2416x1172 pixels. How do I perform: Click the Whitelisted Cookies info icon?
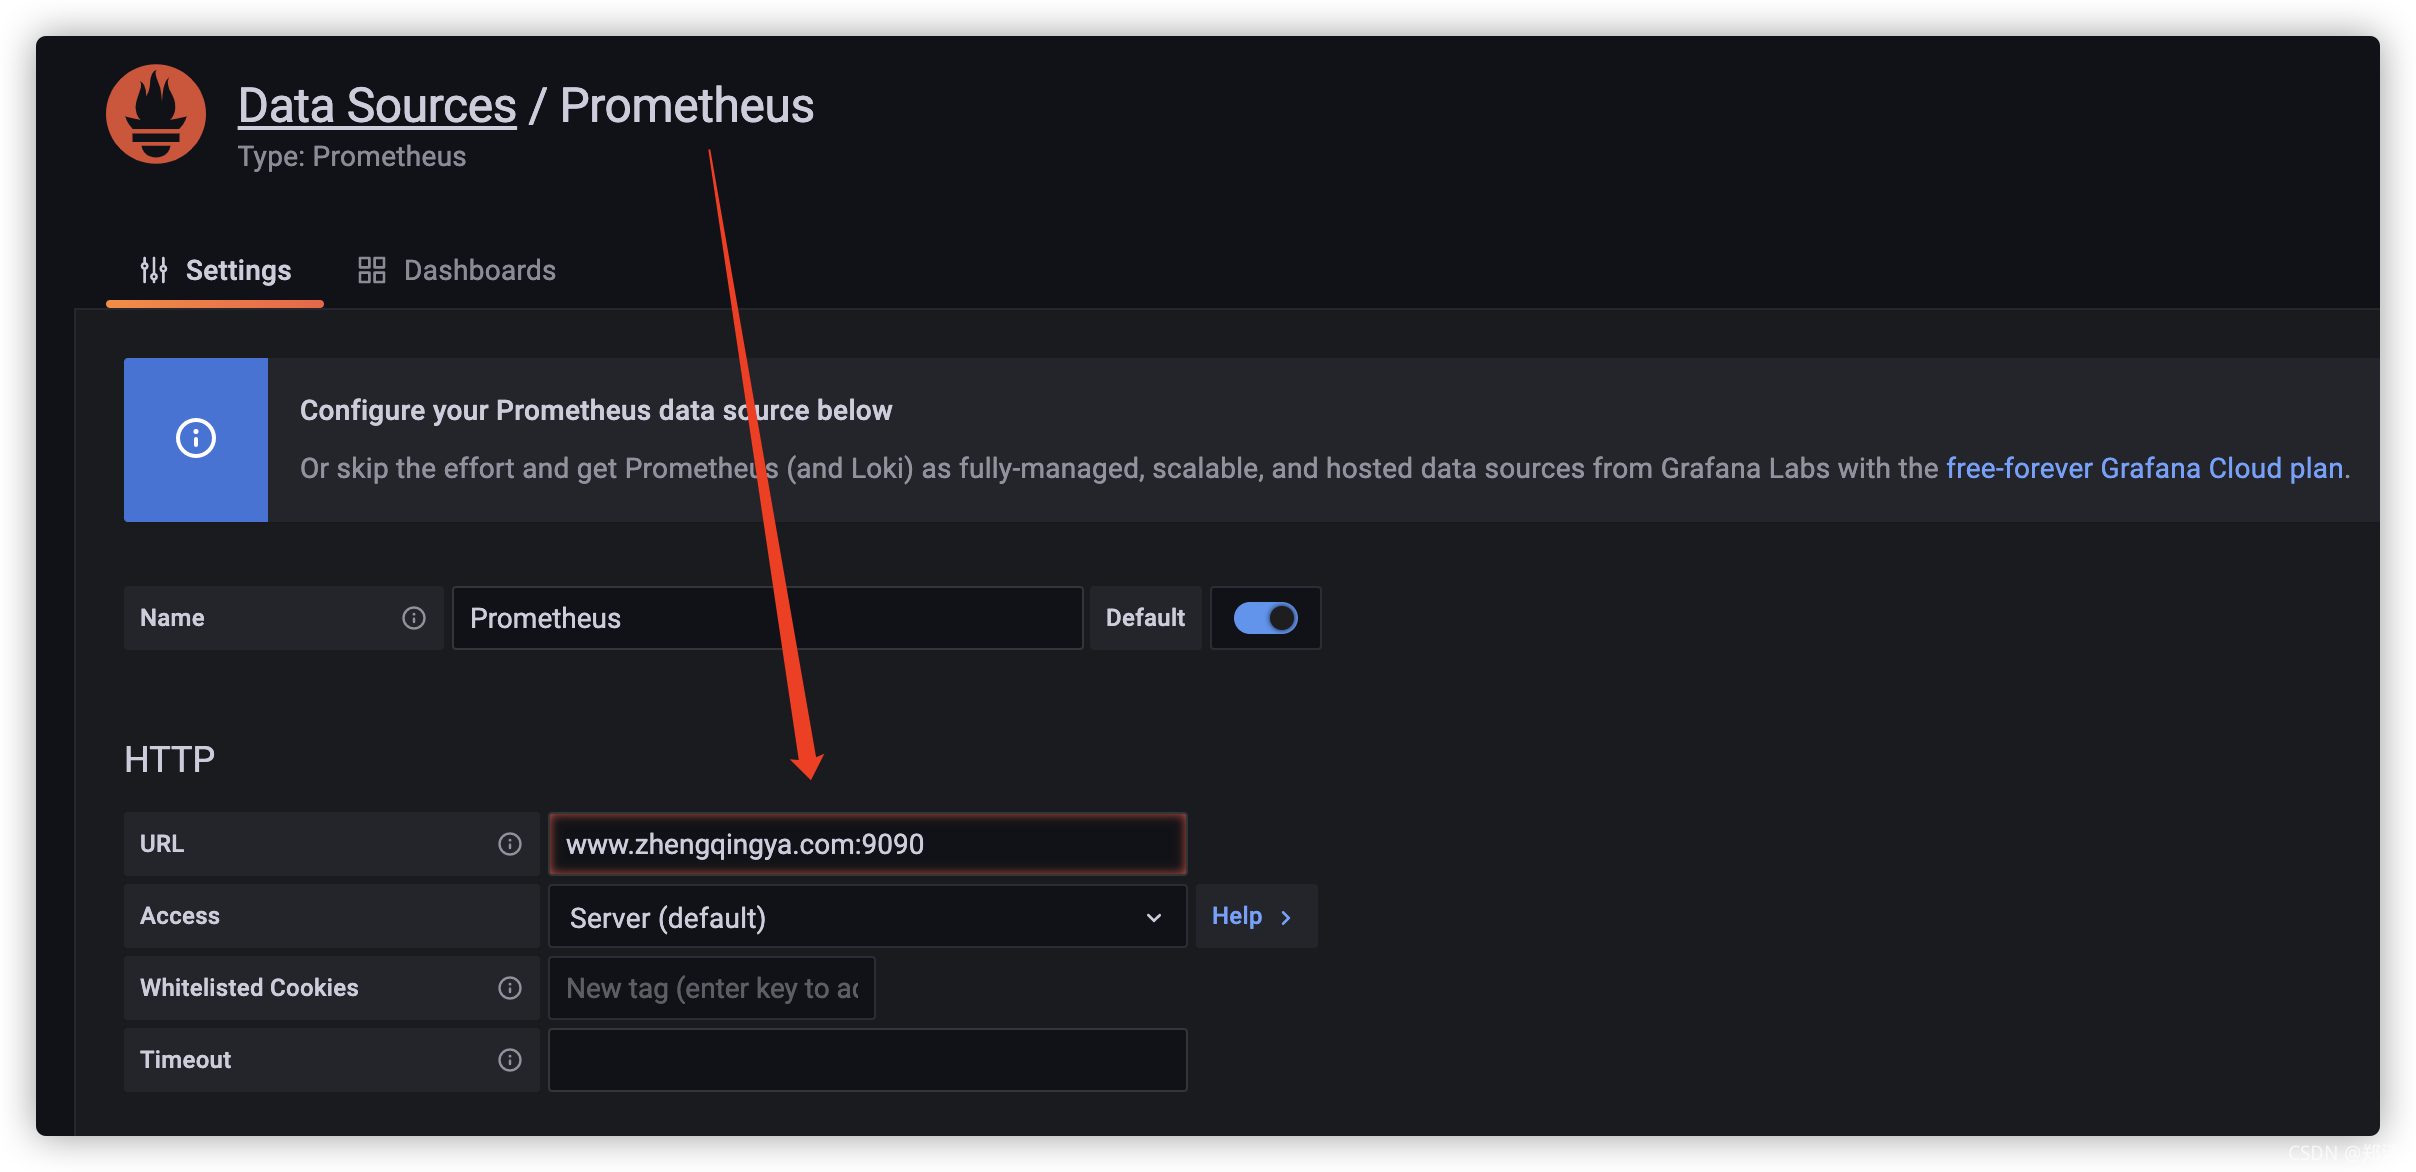coord(510,988)
